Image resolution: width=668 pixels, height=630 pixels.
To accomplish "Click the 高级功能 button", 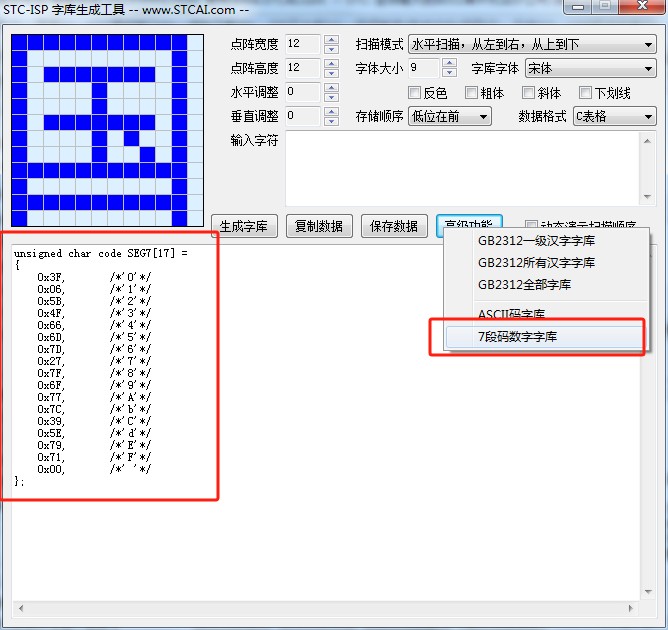I will (x=469, y=222).
